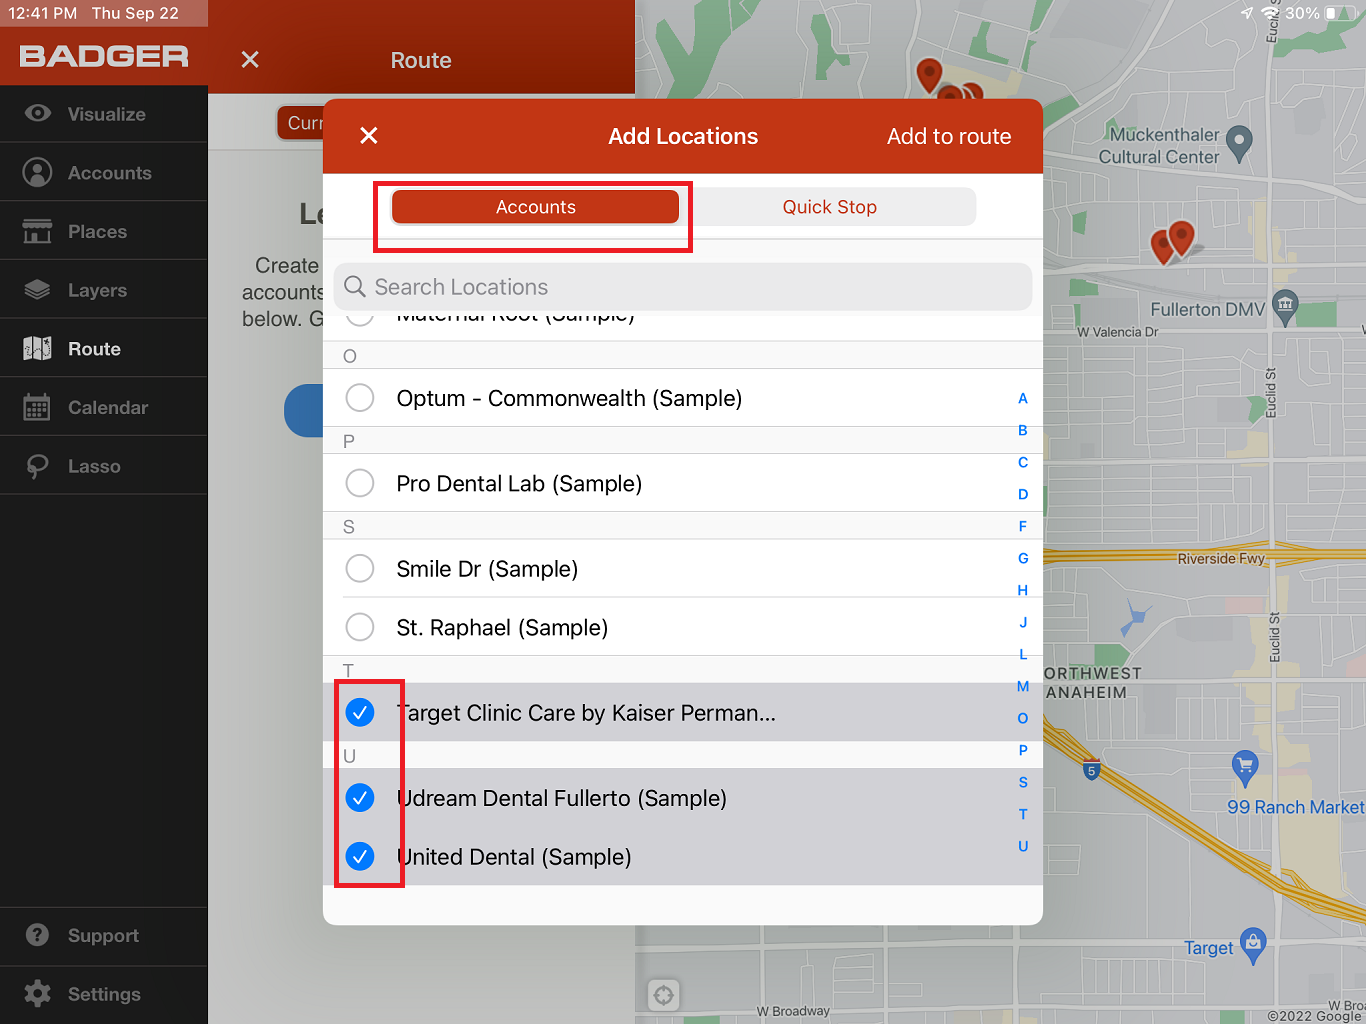1366x1024 pixels.
Task: Tap the Fullerton DMV map marker
Action: [x=1285, y=306]
